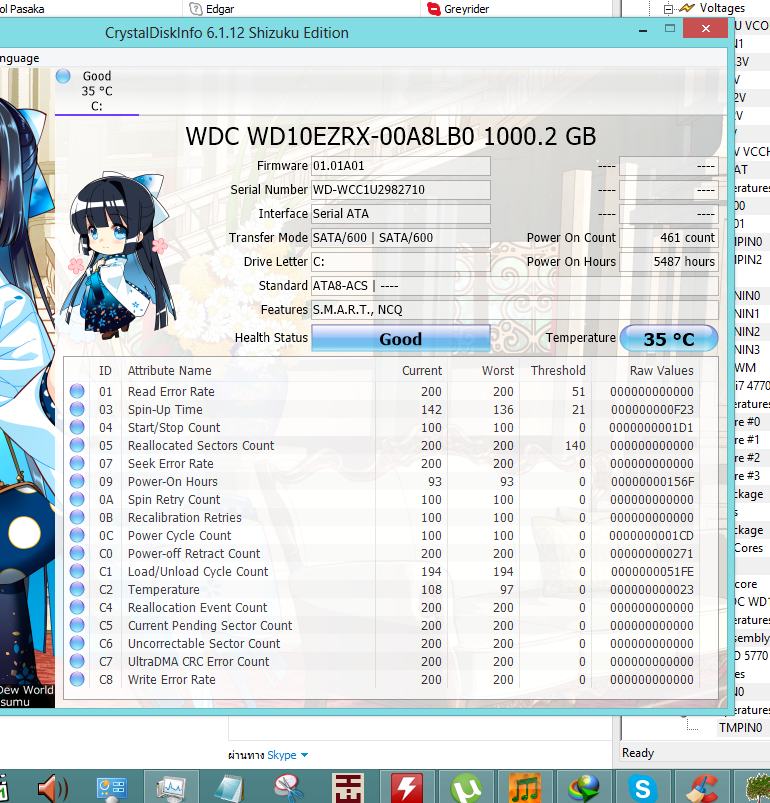This screenshot has height=803, width=770.
Task: Open the Skype taskbar icon
Action: (x=642, y=788)
